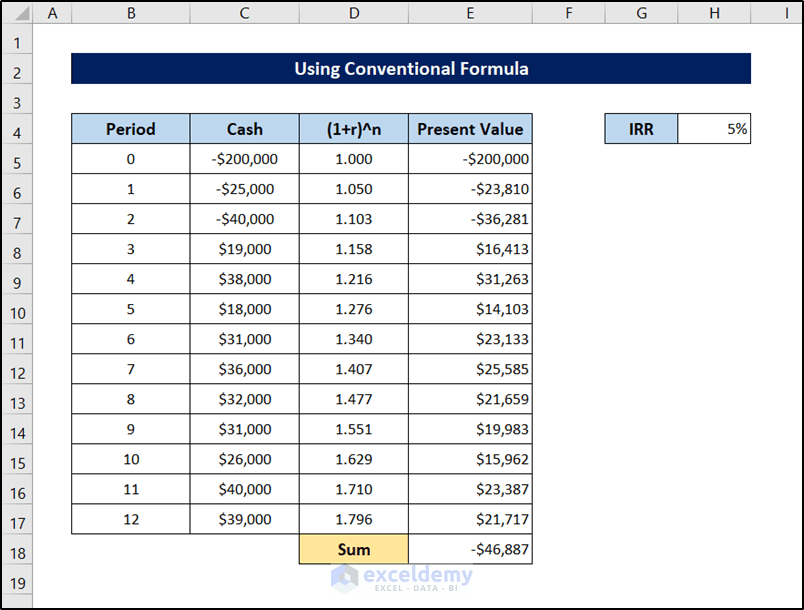
Task: Click the IRR label cell
Action: tap(641, 129)
